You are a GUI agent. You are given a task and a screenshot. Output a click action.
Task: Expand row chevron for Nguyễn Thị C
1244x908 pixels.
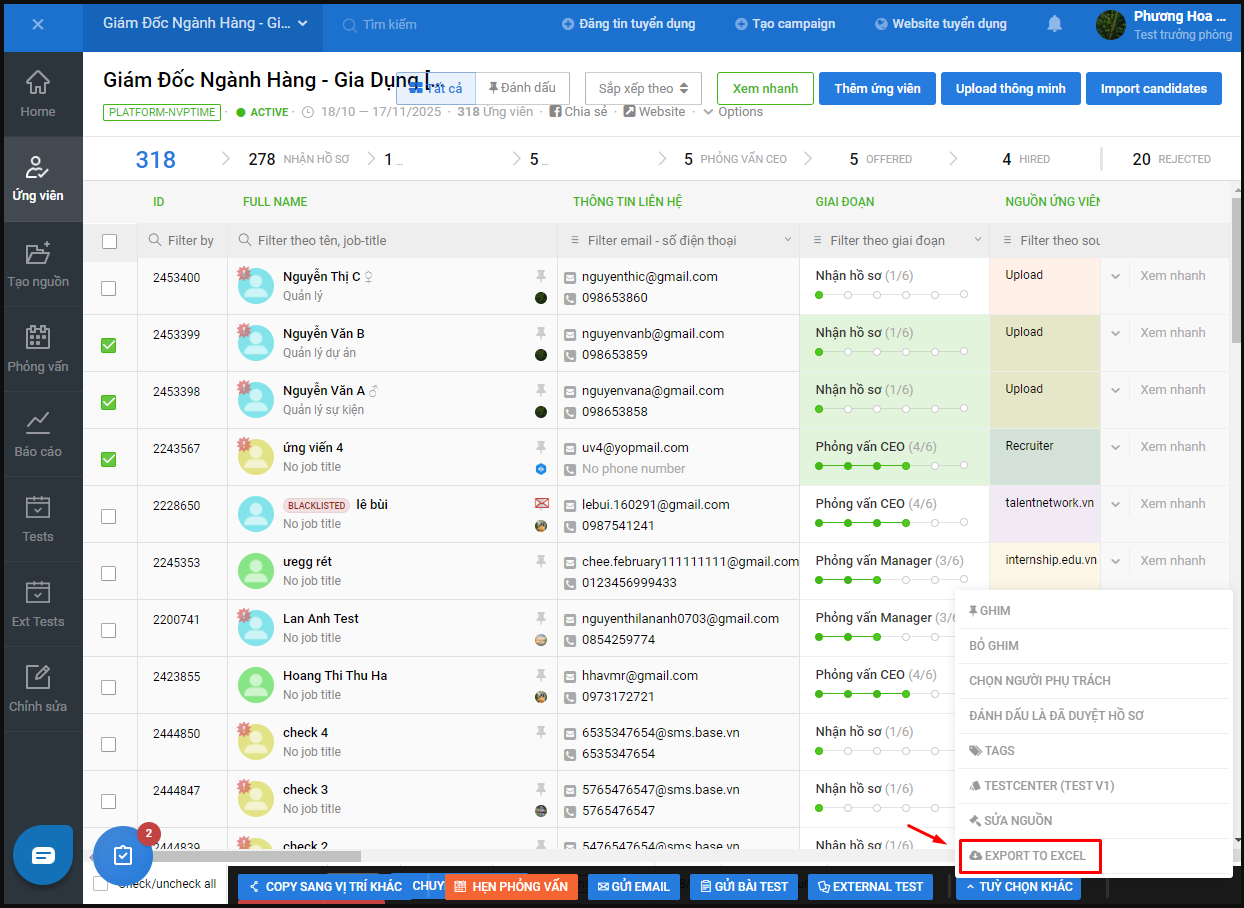tap(1115, 276)
